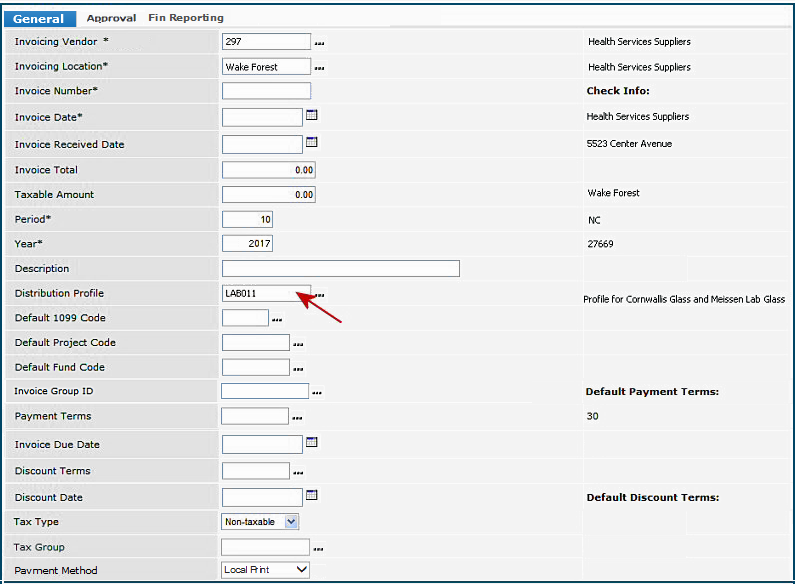
Task: Click the Invoice Total field
Action: (268, 170)
